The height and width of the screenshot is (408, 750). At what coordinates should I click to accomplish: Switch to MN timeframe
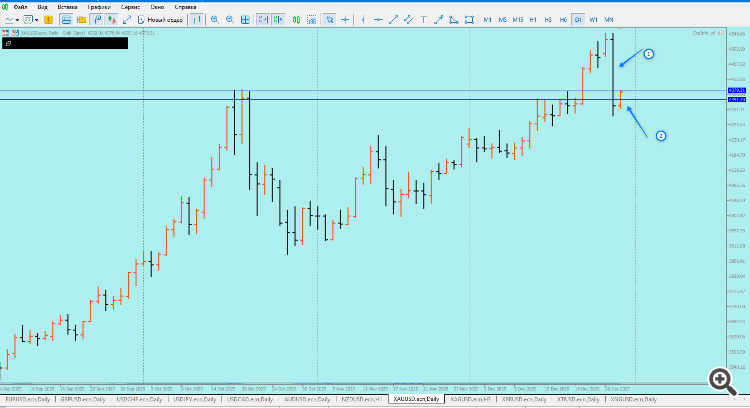point(609,20)
